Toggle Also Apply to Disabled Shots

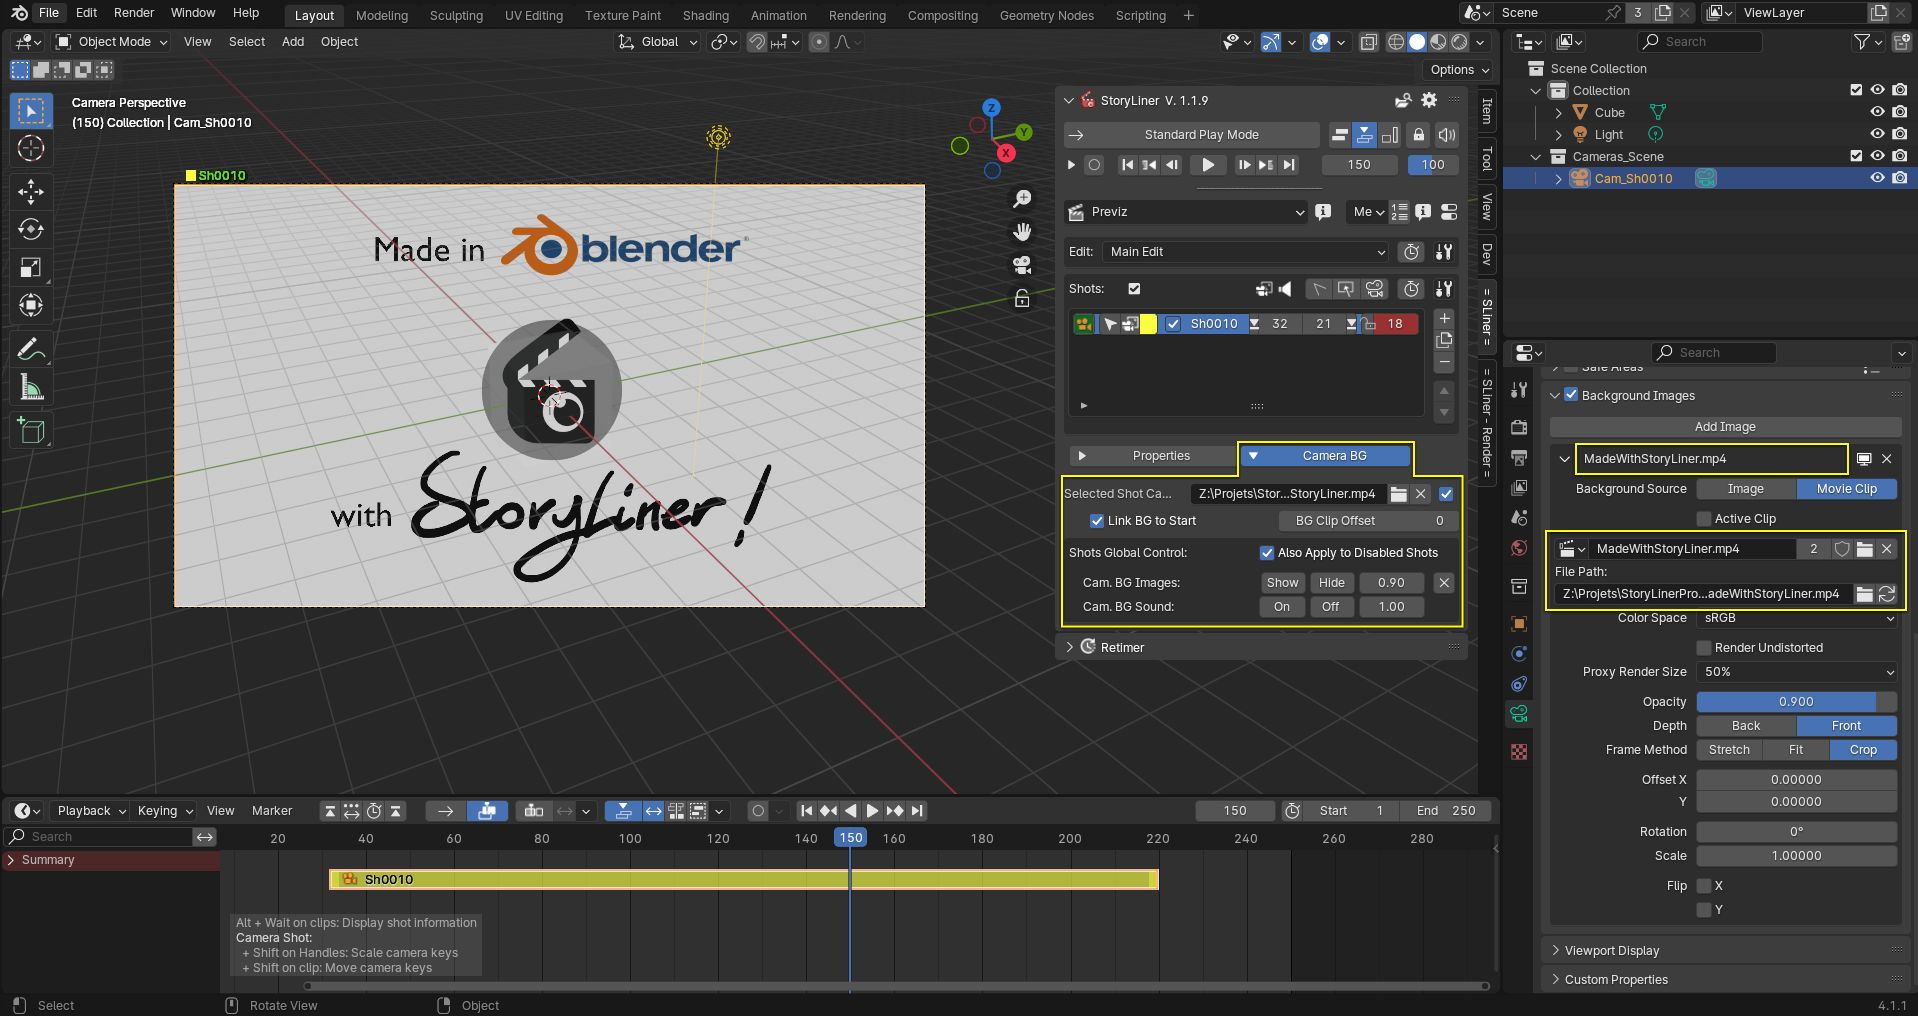point(1267,553)
